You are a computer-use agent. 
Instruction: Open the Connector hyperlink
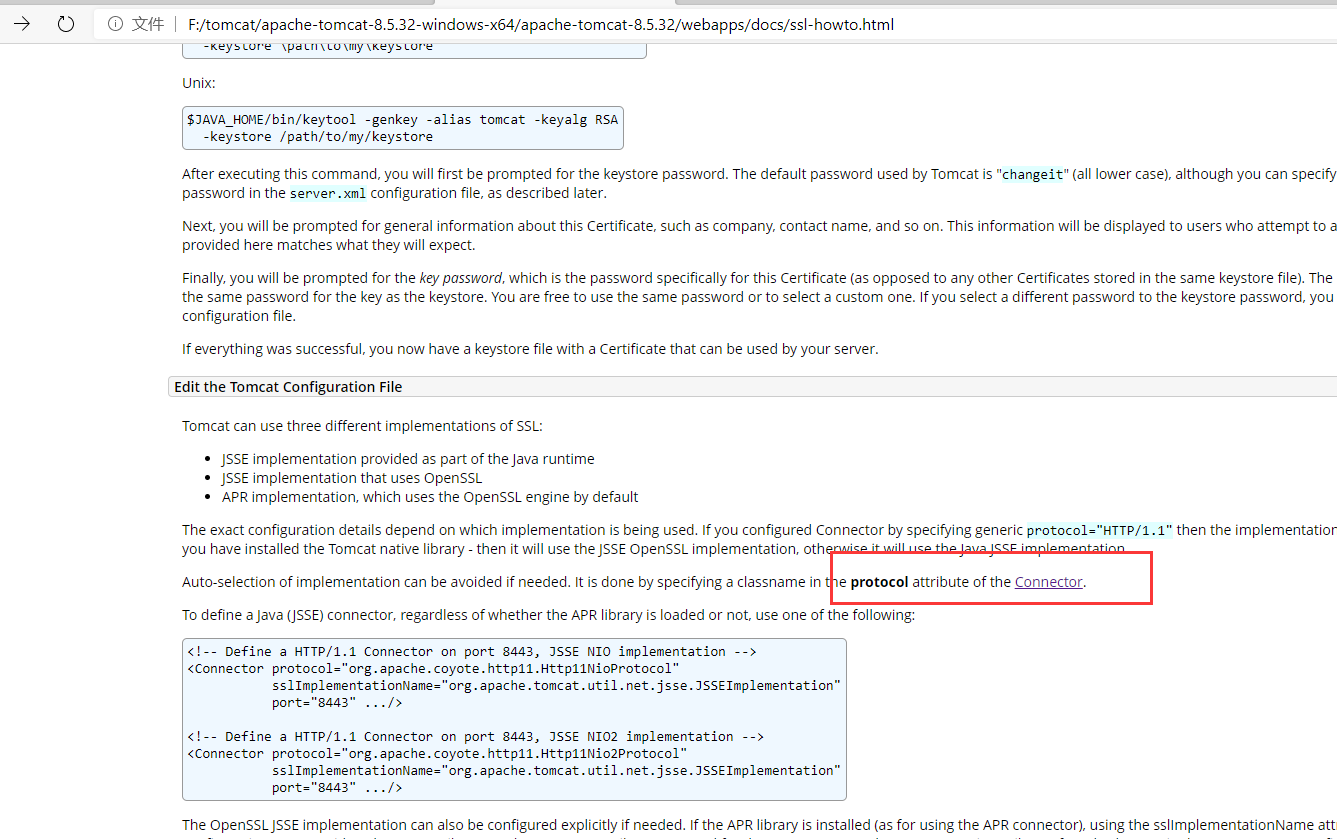[x=1048, y=581]
